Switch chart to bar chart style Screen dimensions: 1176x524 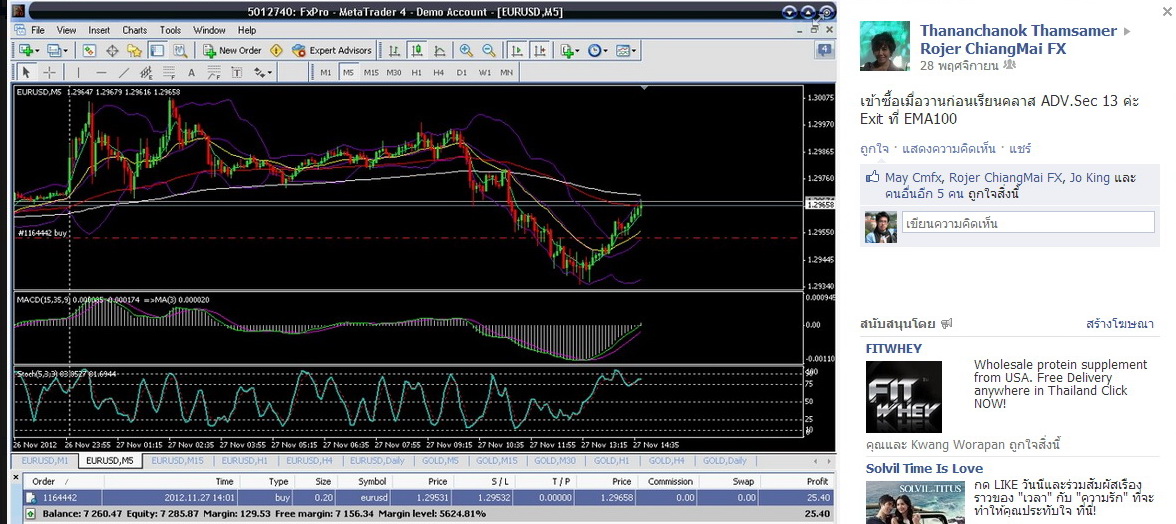tap(394, 51)
